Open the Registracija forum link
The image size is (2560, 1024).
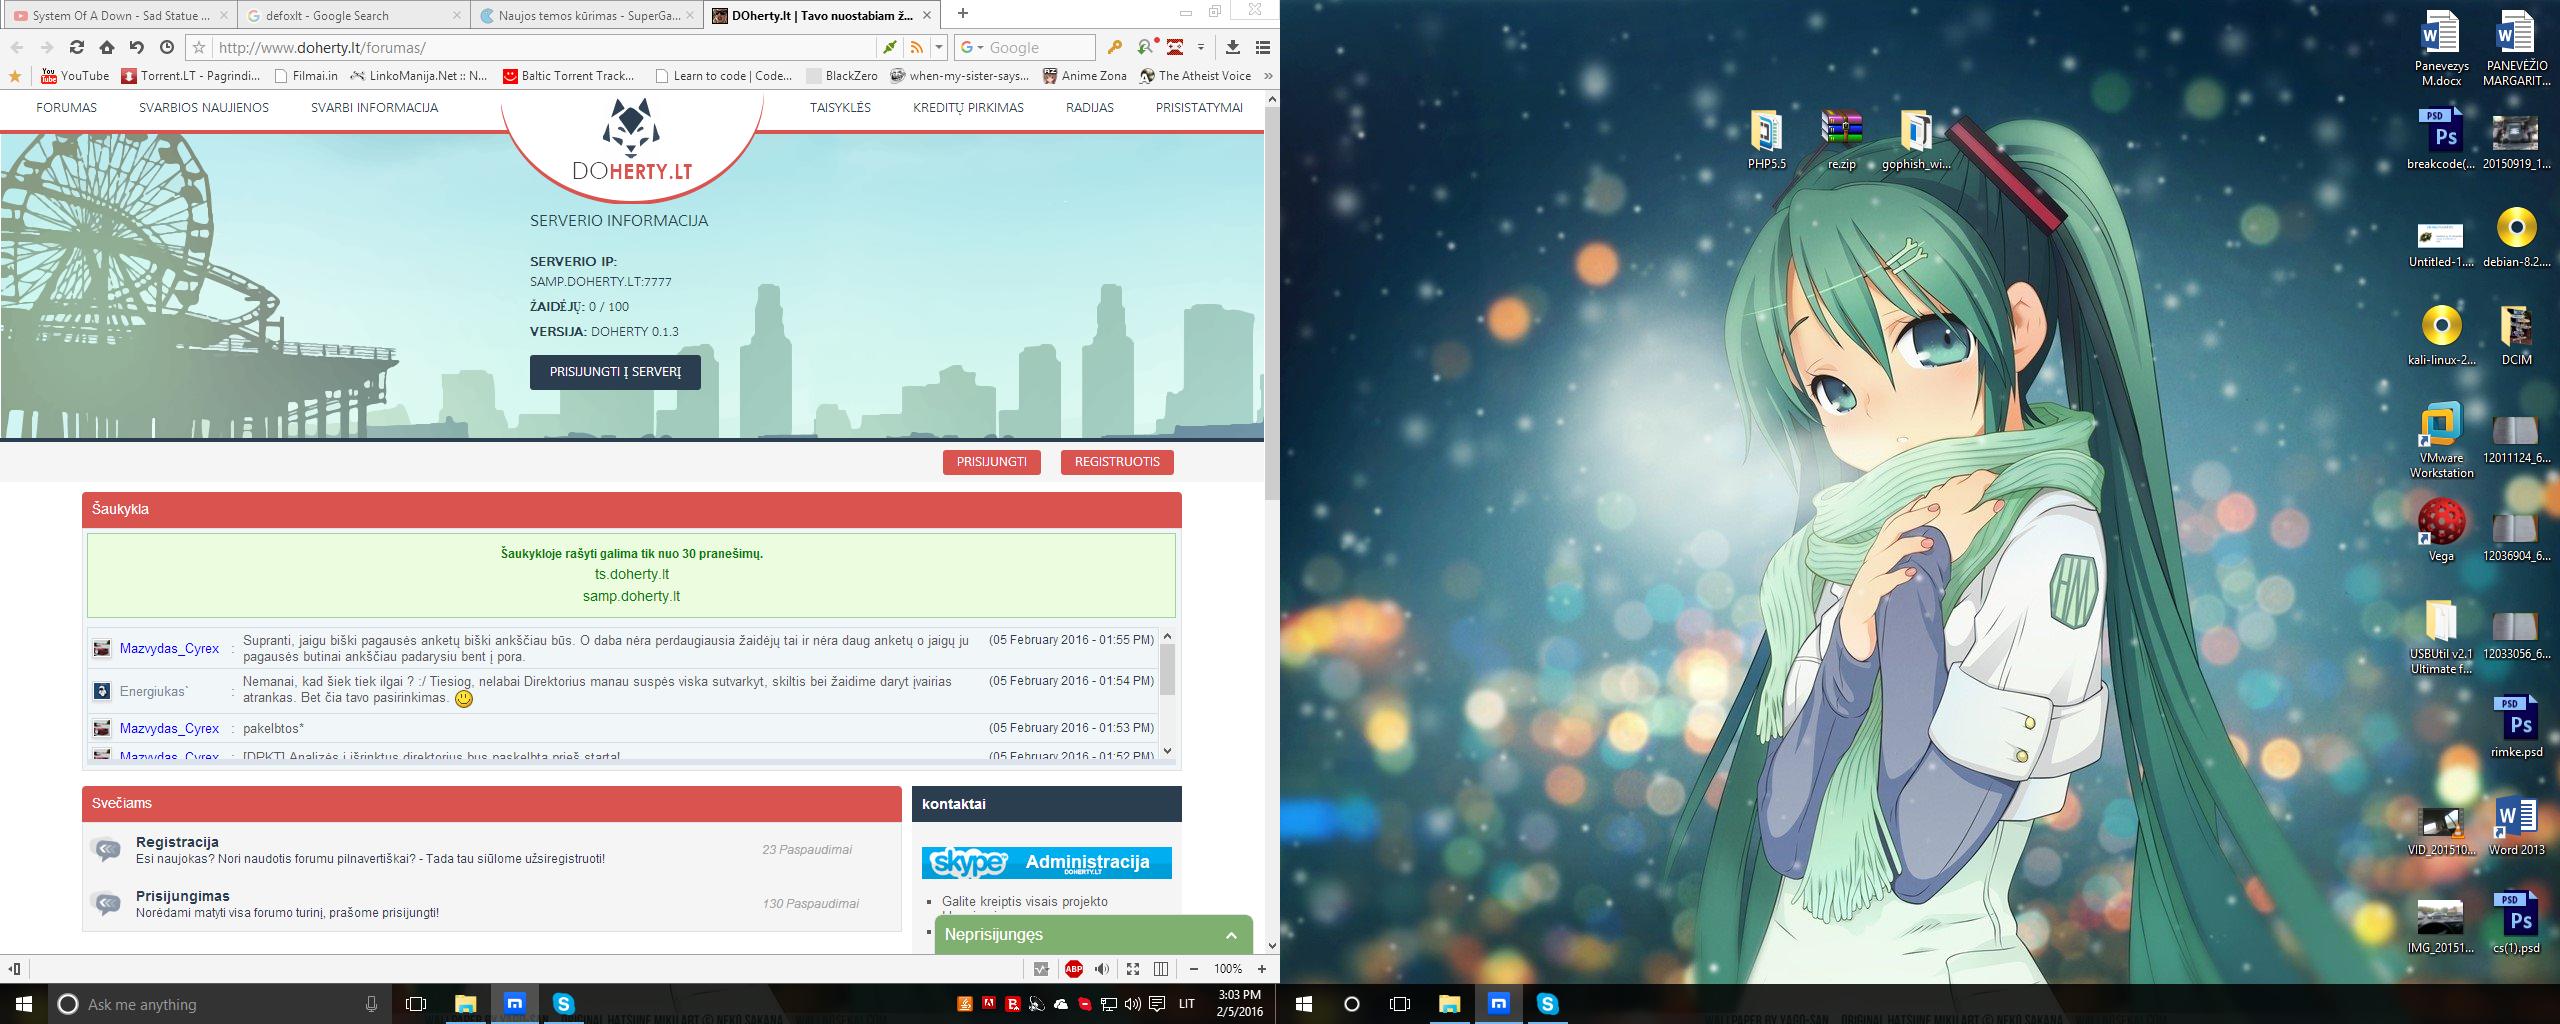click(177, 842)
